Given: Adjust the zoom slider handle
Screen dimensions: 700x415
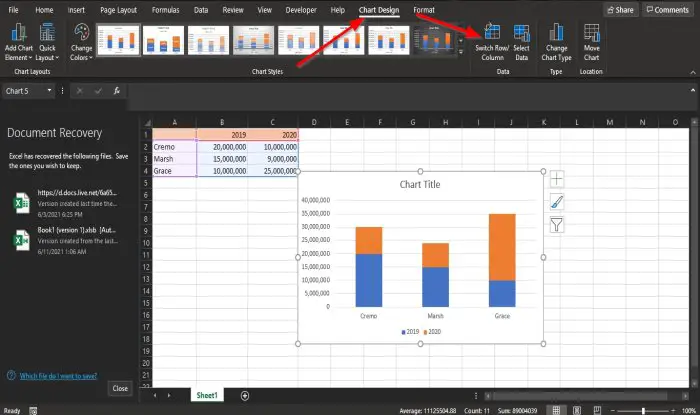Looking at the screenshot, I should (x=643, y=411).
